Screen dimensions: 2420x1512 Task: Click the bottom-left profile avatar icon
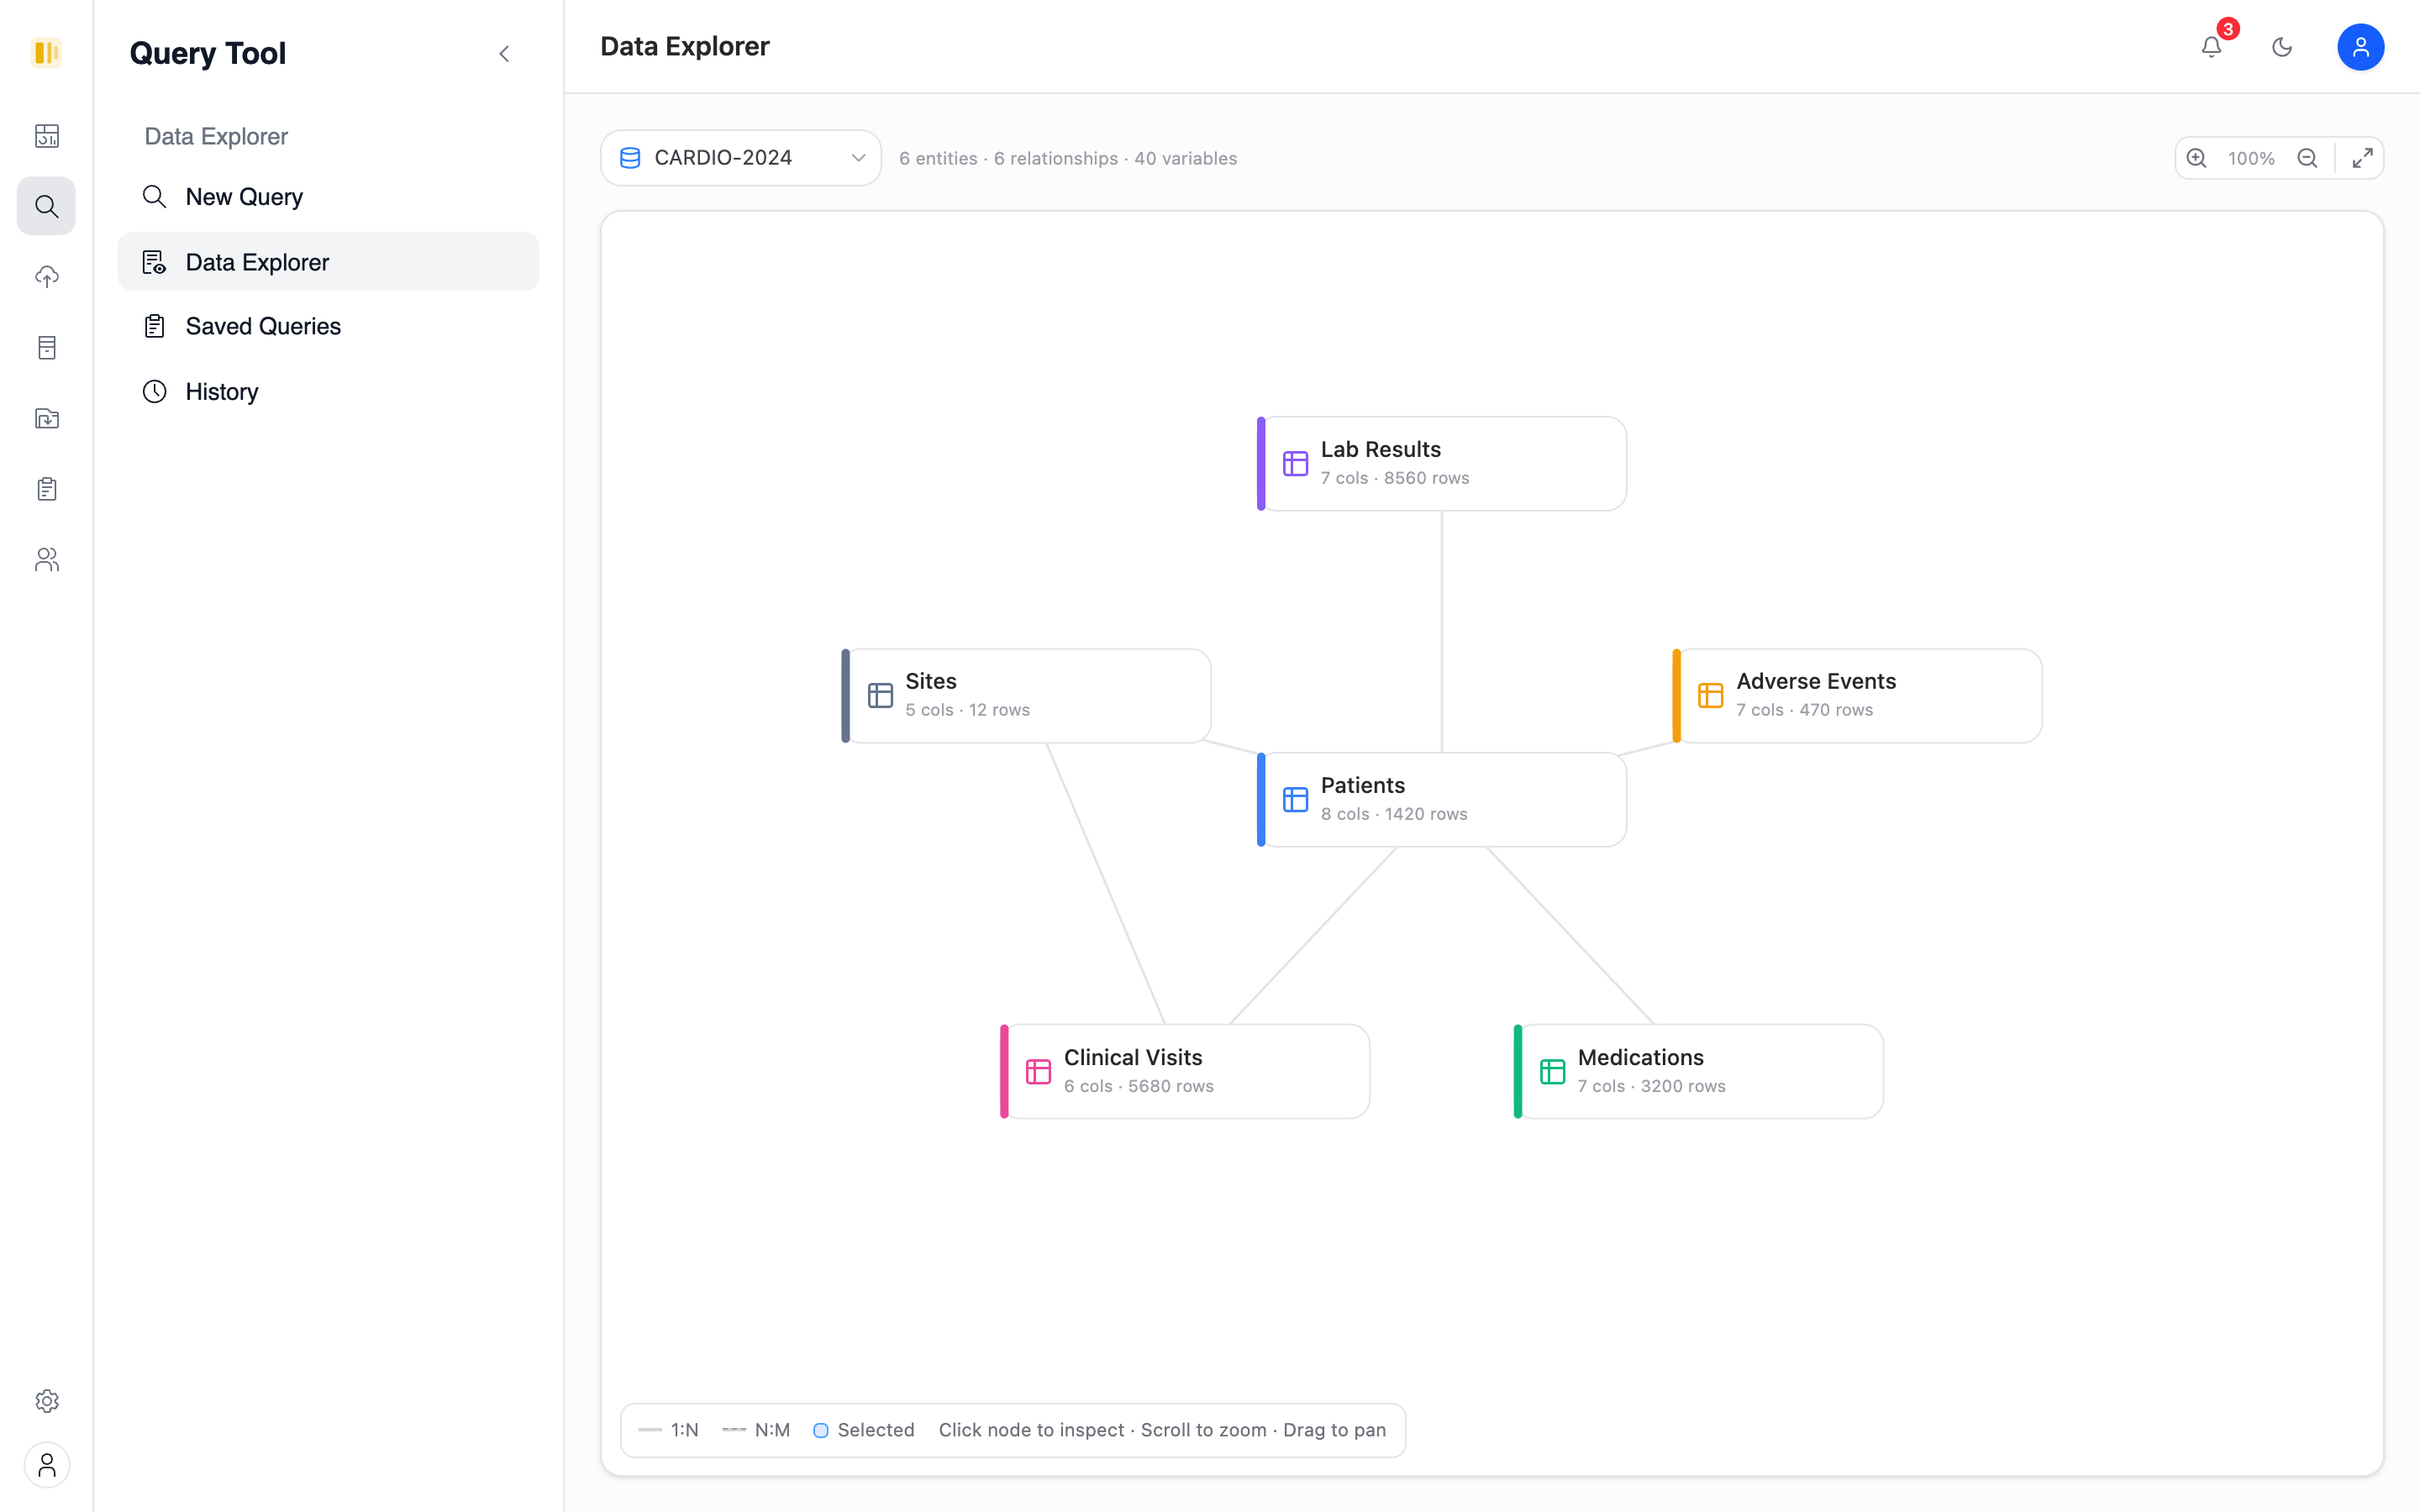tap(46, 1465)
